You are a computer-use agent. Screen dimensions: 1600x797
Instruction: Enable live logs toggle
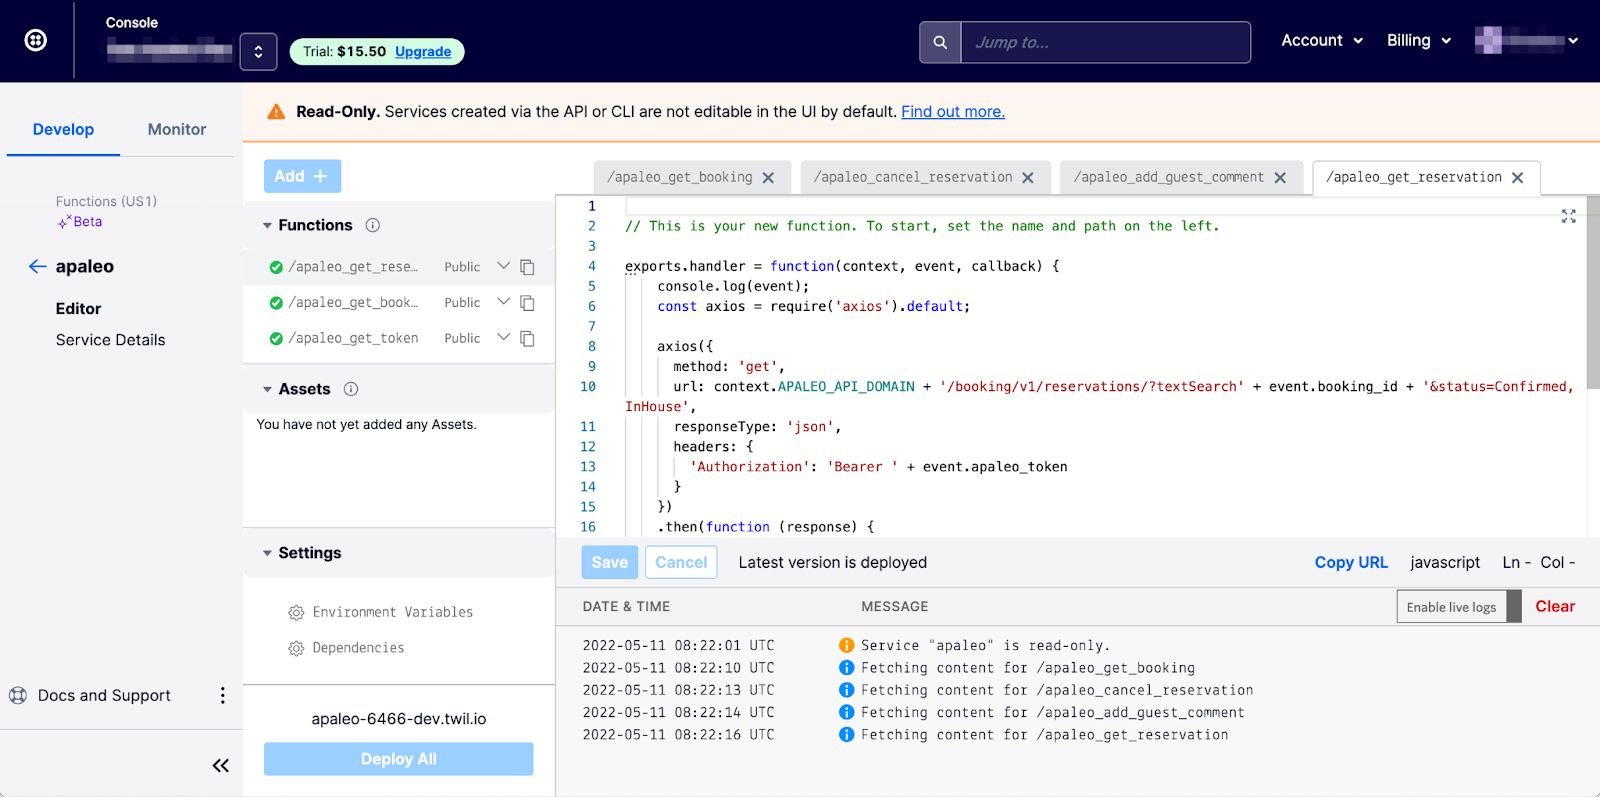pyautogui.click(x=1459, y=607)
